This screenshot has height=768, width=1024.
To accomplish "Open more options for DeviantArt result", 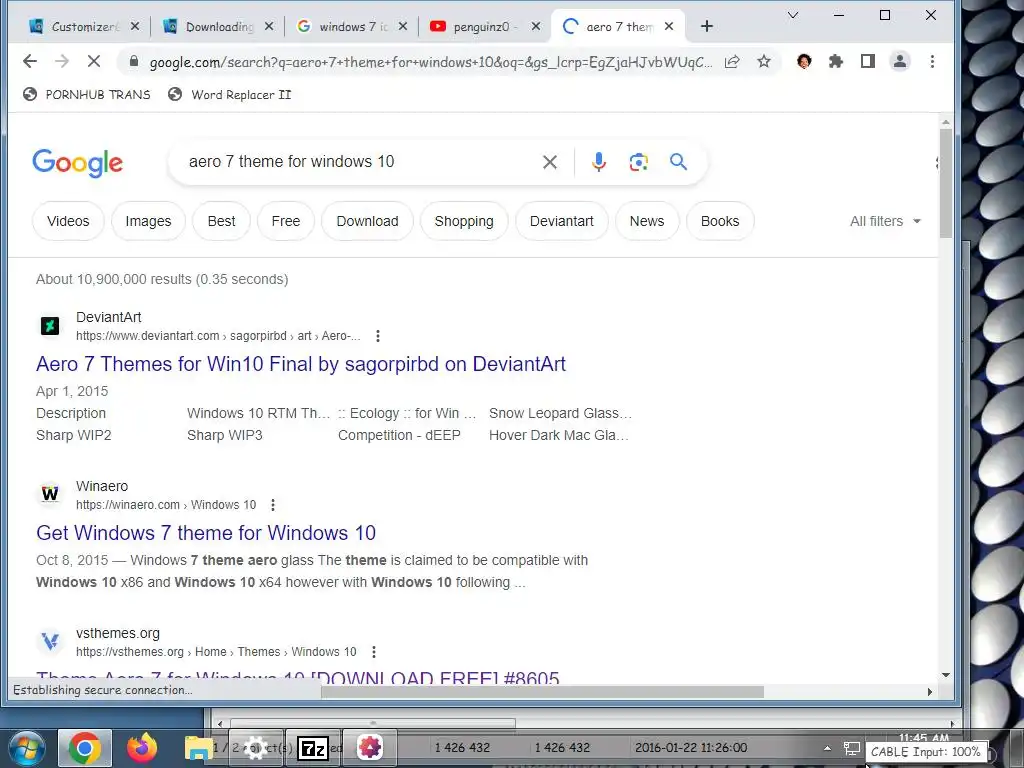I will (377, 336).
